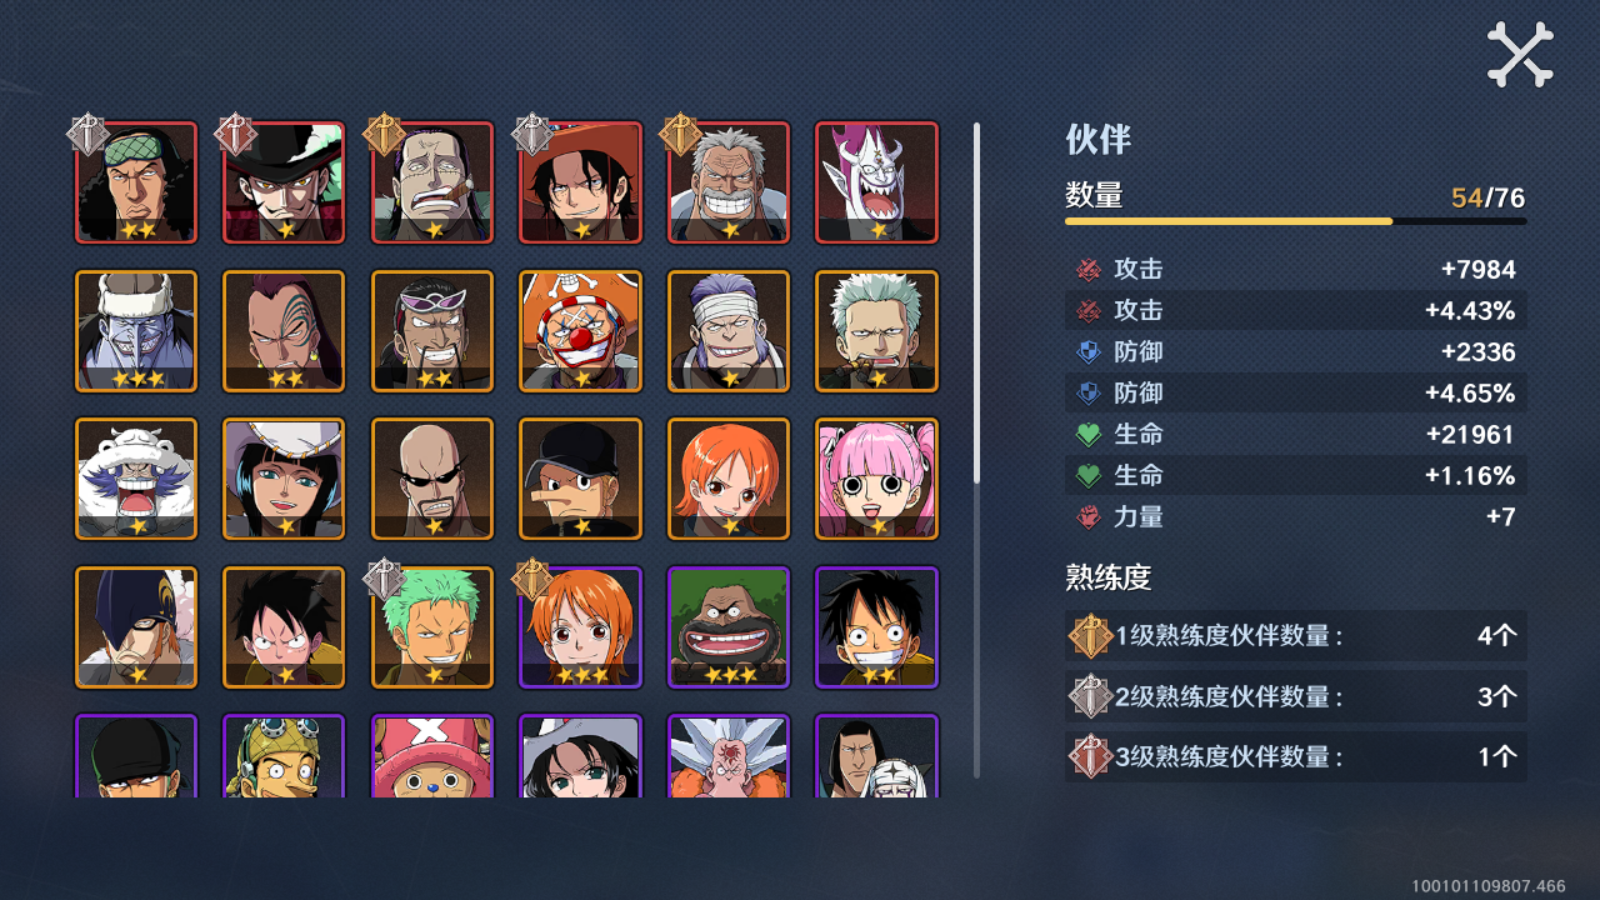This screenshot has width=1600, height=900.
Task: Select Mihawk portrait with black feathered hat
Action: point(284,182)
